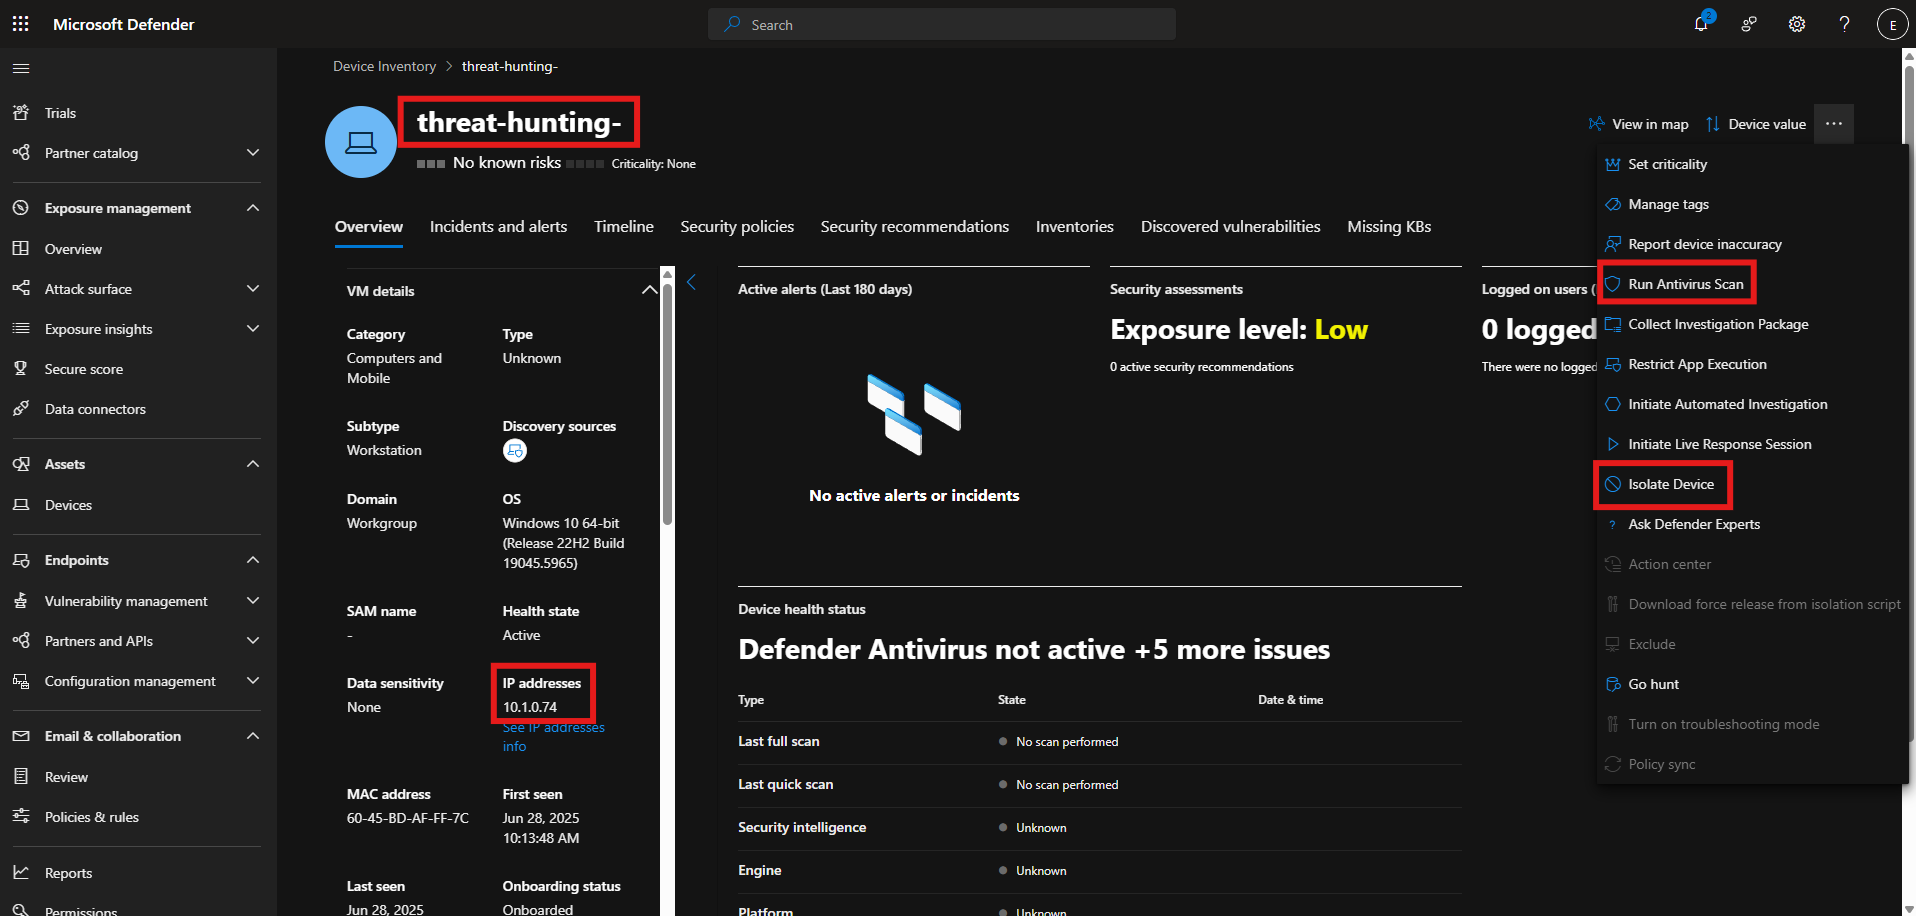Expand the Vulnerability management chevron

253,601
